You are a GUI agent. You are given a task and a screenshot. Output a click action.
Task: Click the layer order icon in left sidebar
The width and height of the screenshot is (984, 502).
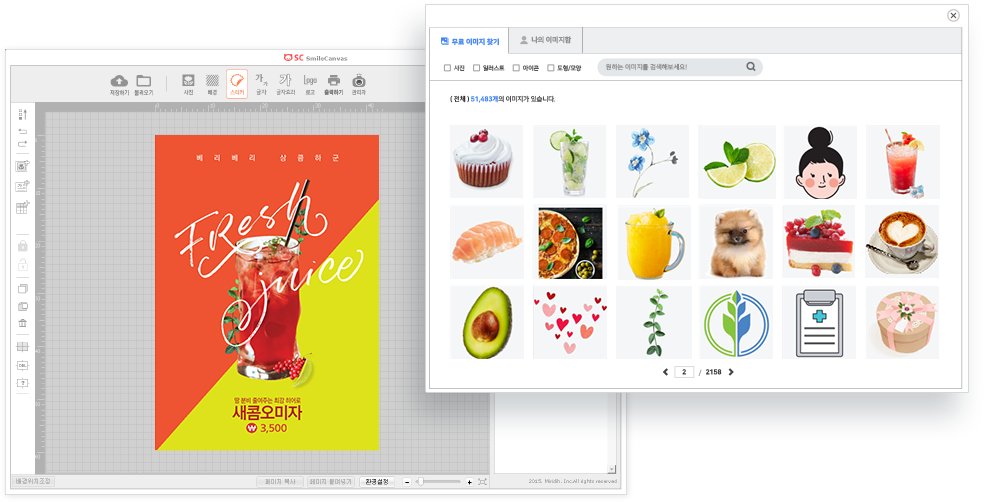click(x=23, y=114)
